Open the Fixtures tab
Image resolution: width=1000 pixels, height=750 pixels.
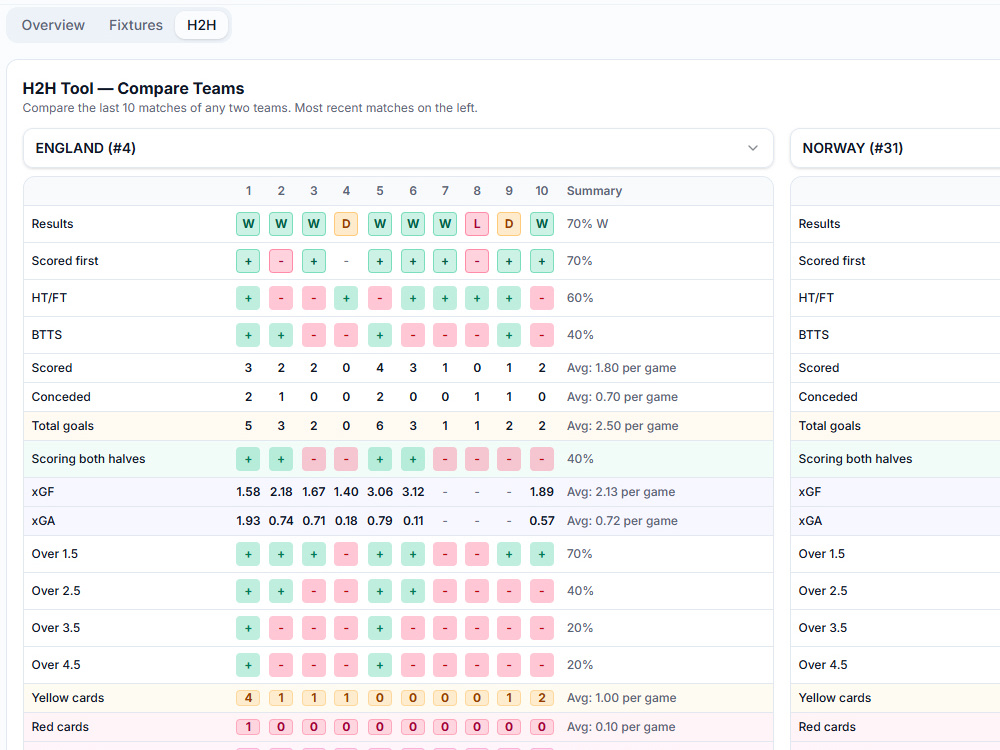pos(136,25)
